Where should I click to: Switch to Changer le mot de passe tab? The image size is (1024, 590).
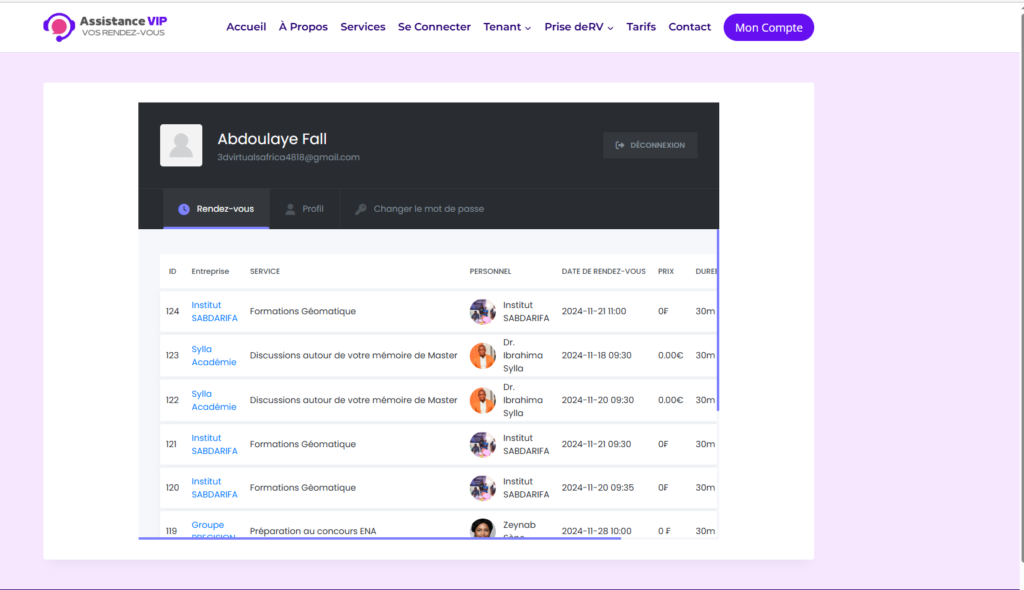click(x=428, y=209)
